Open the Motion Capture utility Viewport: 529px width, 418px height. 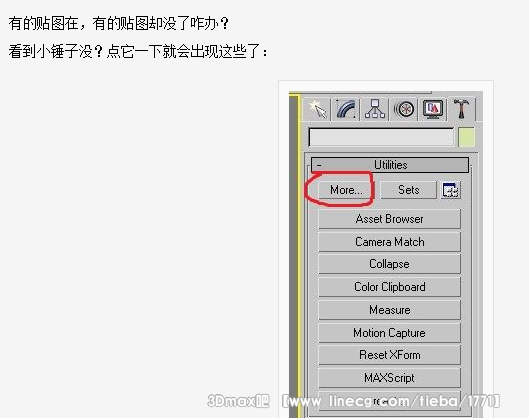(x=389, y=333)
